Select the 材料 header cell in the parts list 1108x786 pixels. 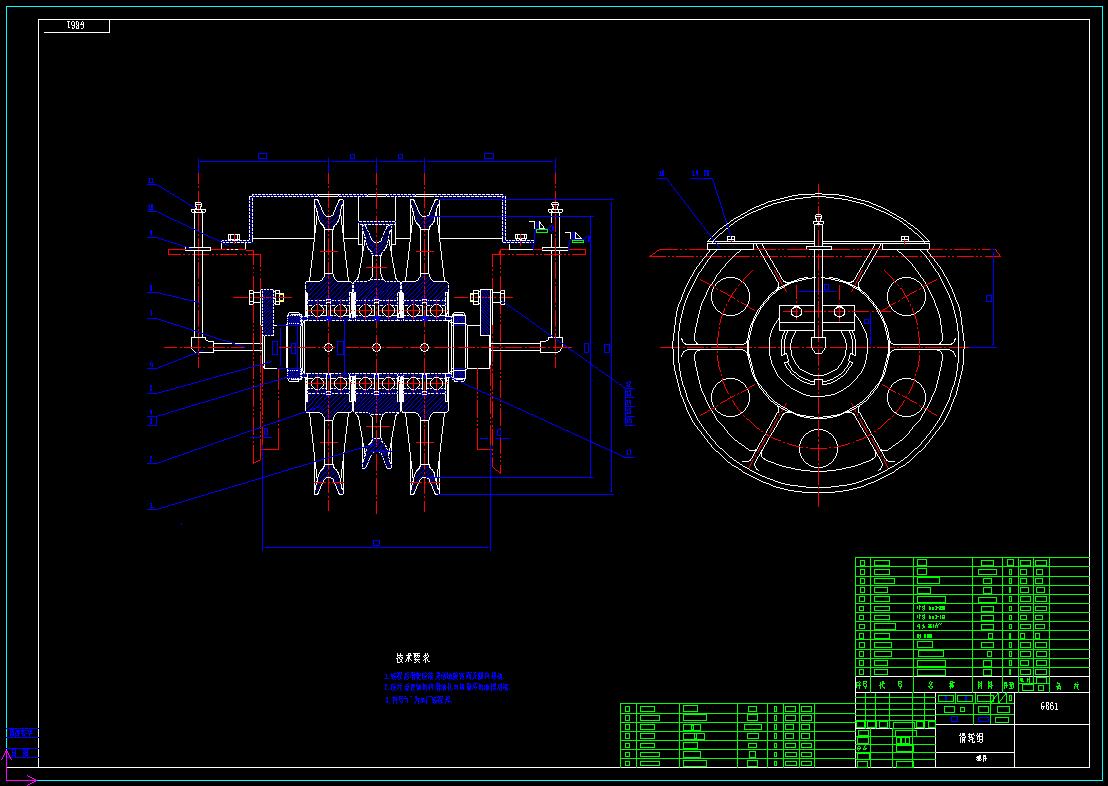coord(986,685)
